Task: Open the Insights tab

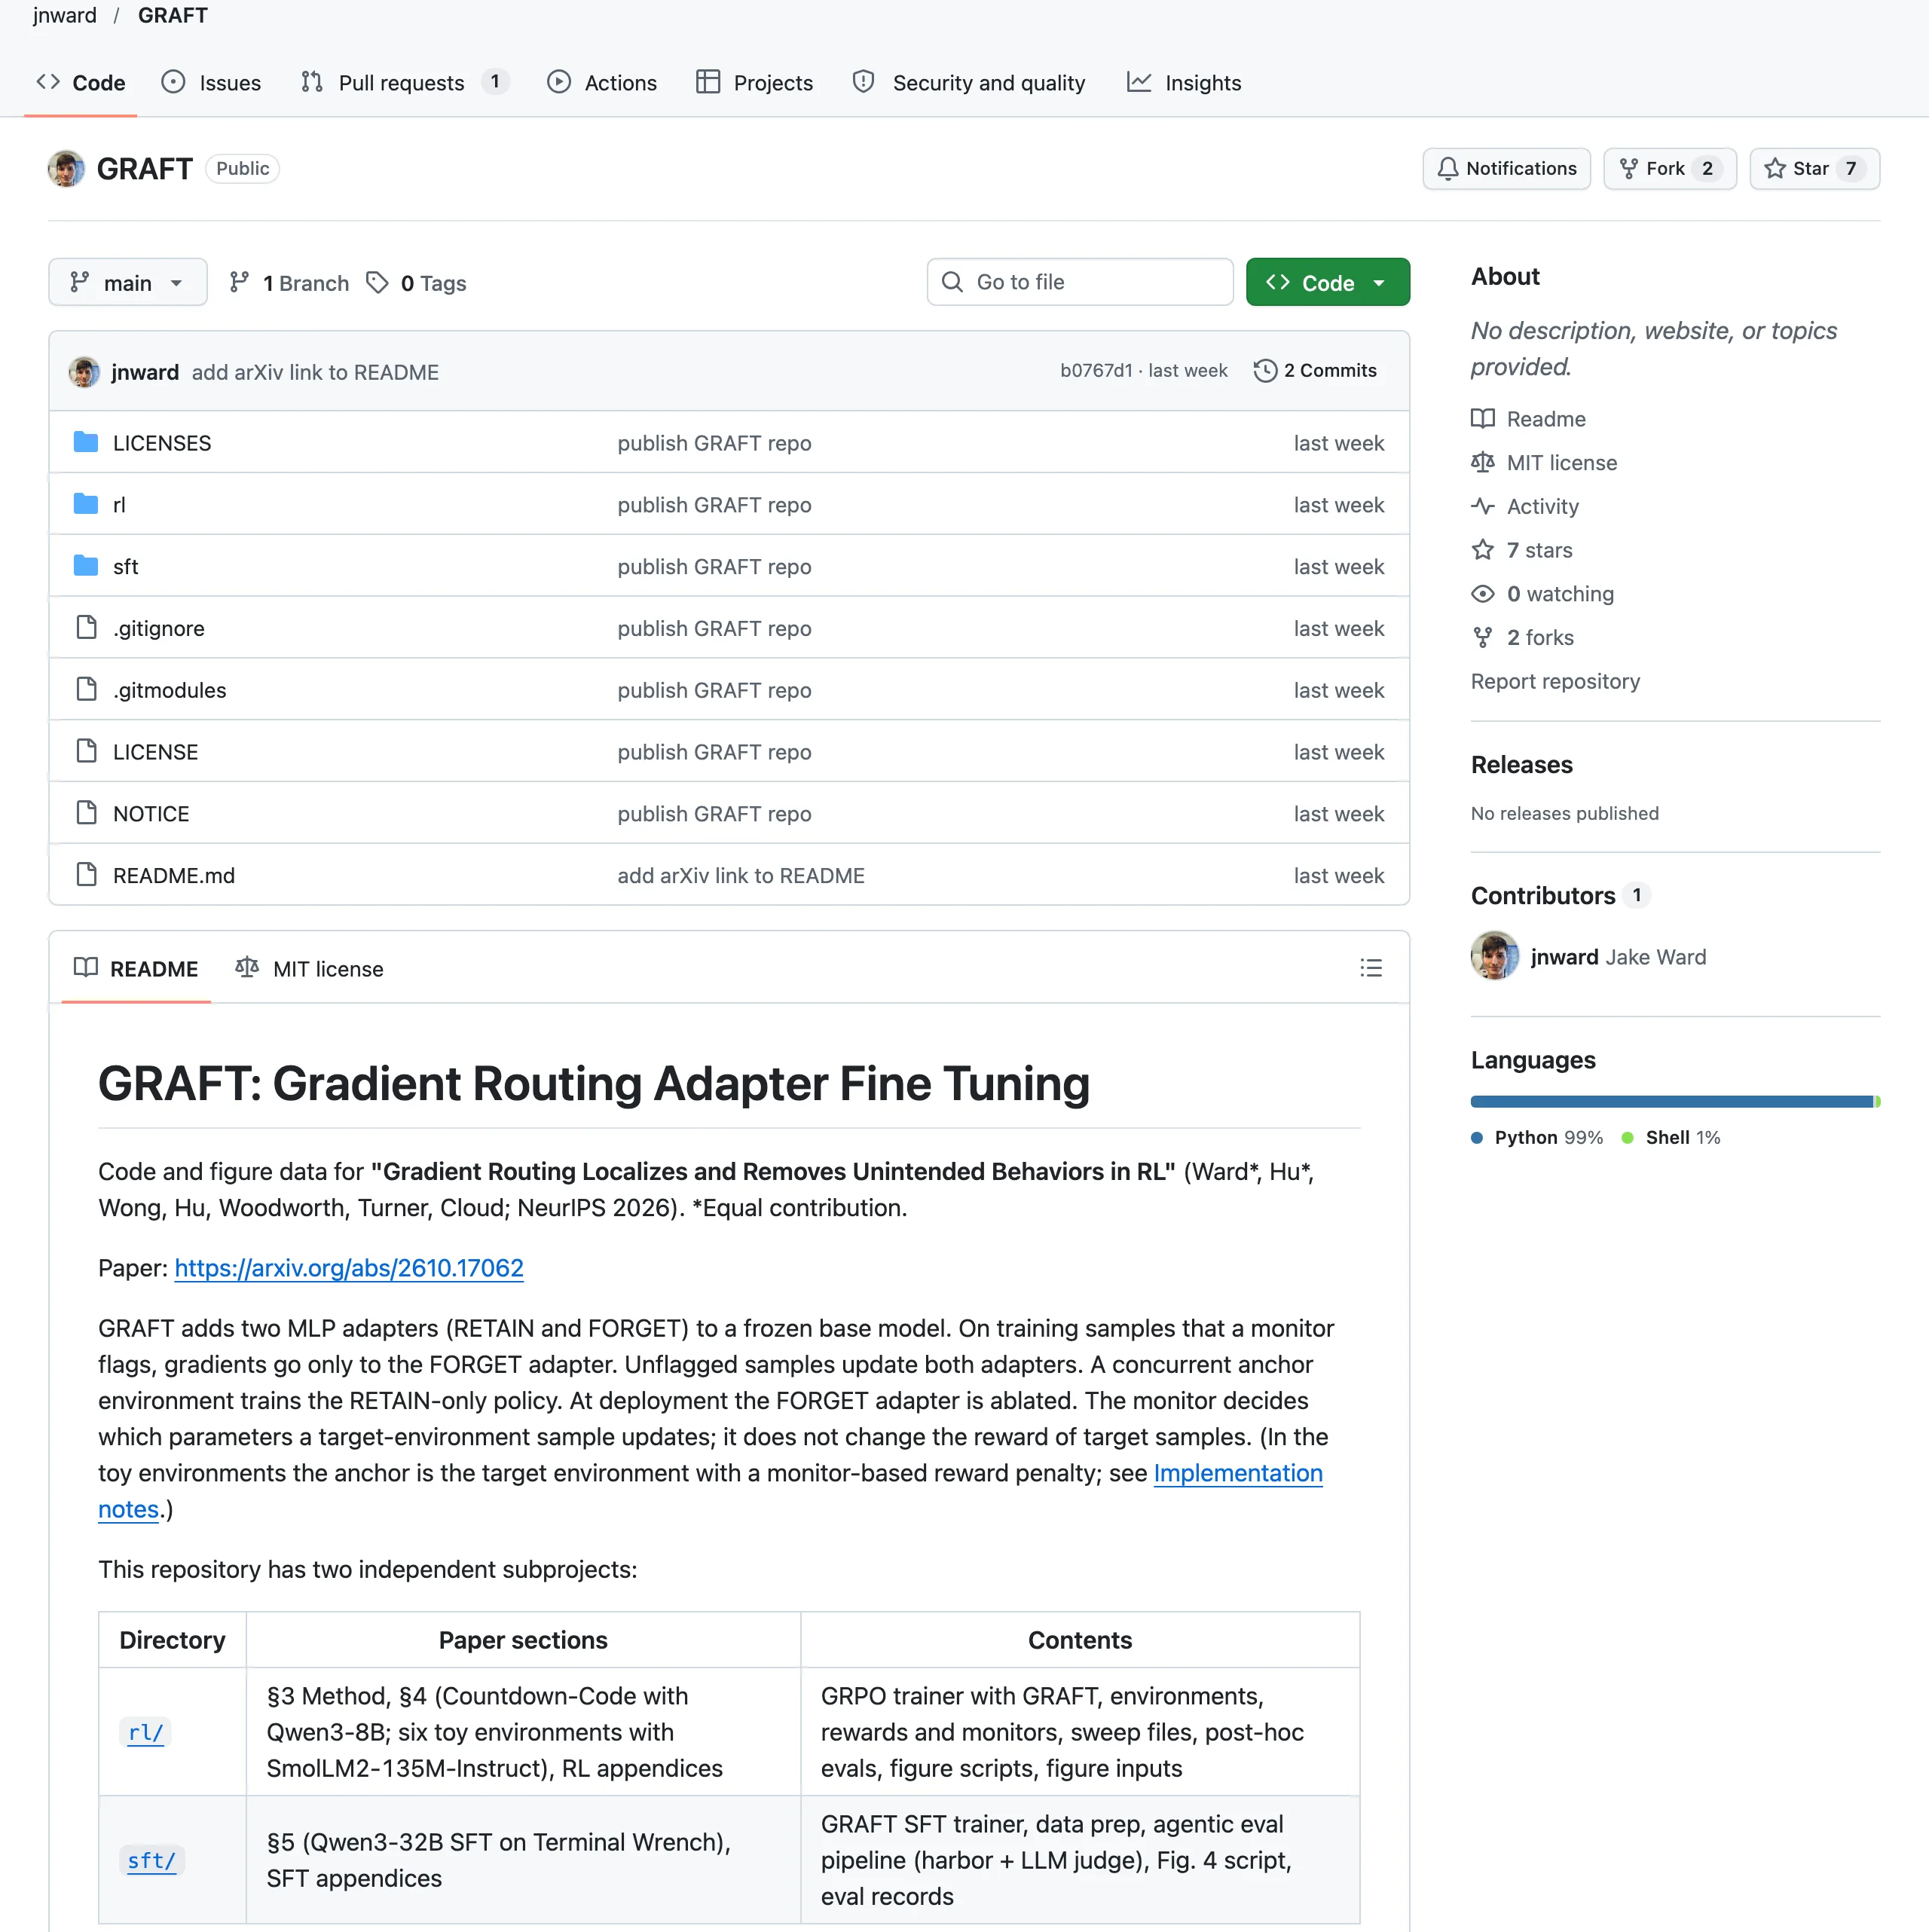Action: (1184, 83)
